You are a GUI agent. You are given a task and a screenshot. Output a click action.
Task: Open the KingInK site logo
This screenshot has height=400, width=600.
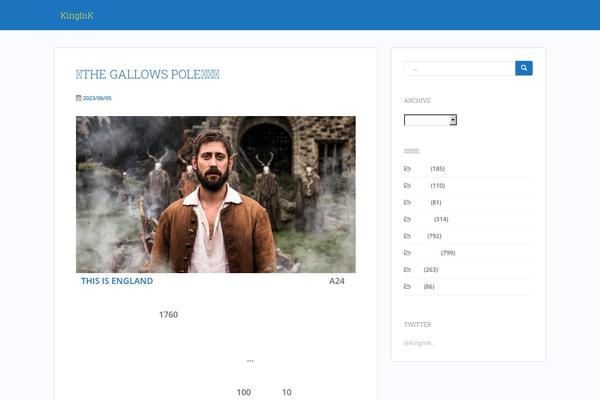point(77,15)
